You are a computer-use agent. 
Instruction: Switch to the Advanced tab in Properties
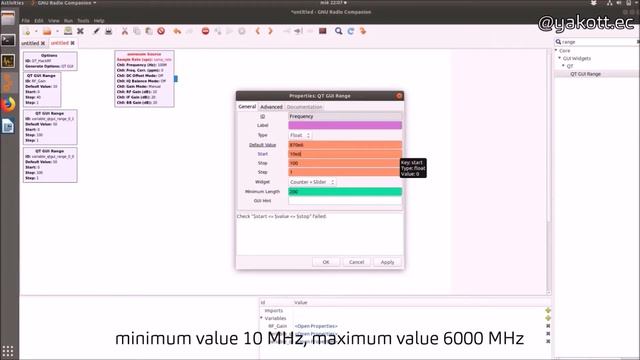271,107
